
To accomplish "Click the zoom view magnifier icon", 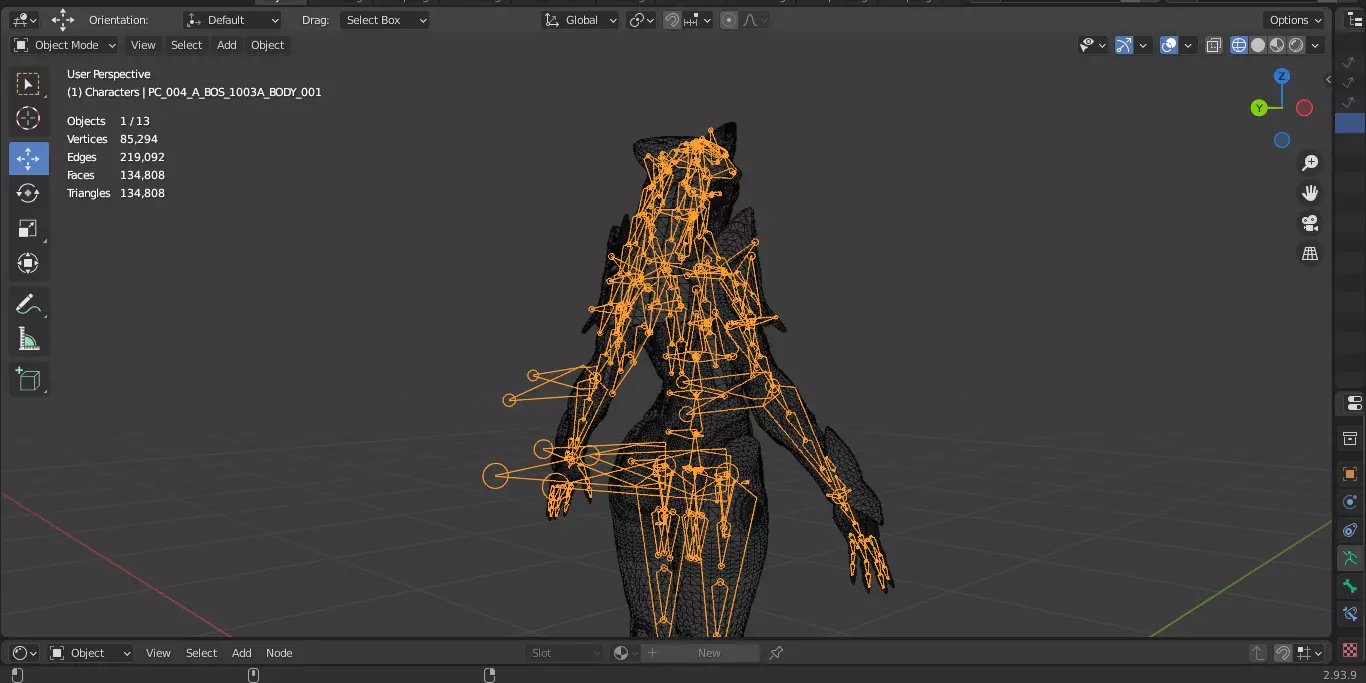I will 1309,163.
